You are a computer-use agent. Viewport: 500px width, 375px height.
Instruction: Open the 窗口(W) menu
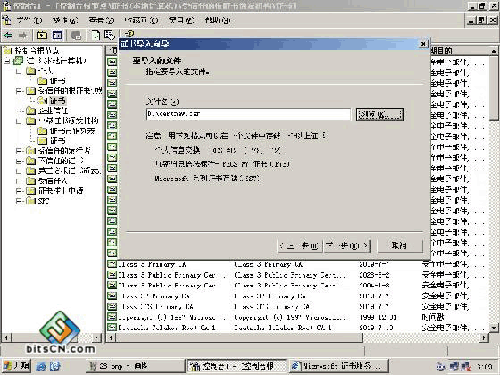(x=181, y=20)
